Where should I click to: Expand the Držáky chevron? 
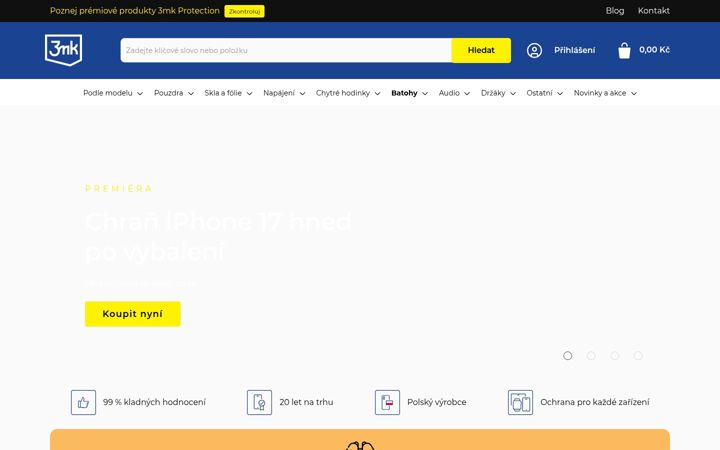pos(513,94)
